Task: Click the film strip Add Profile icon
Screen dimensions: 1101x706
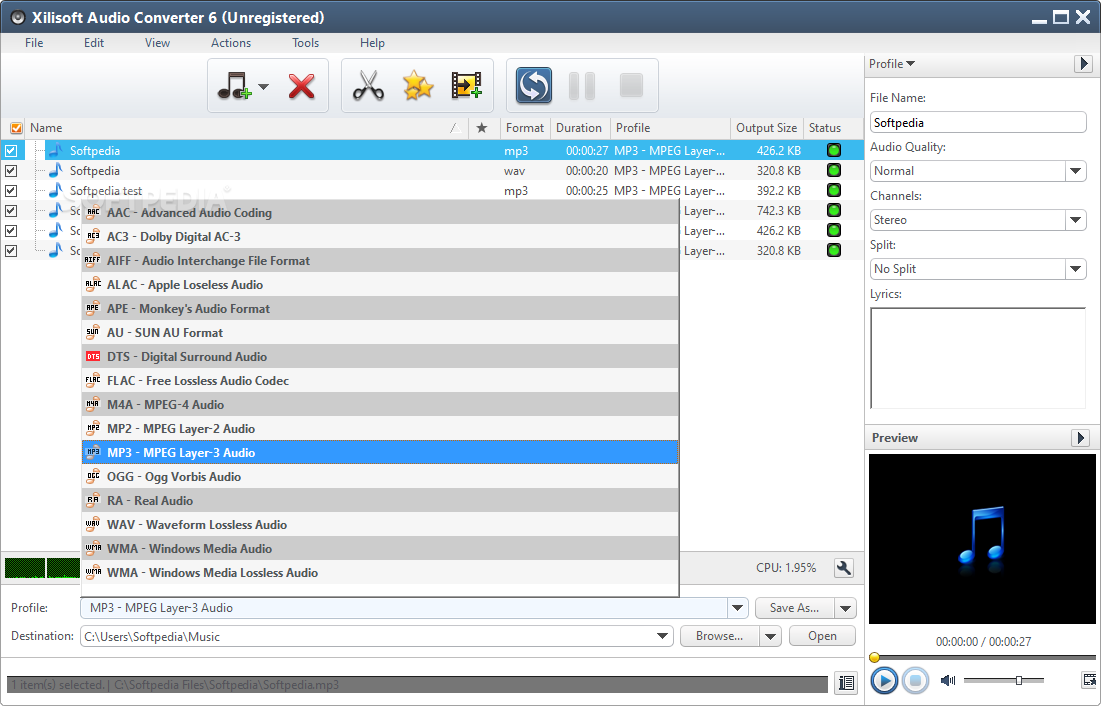Action: [466, 86]
